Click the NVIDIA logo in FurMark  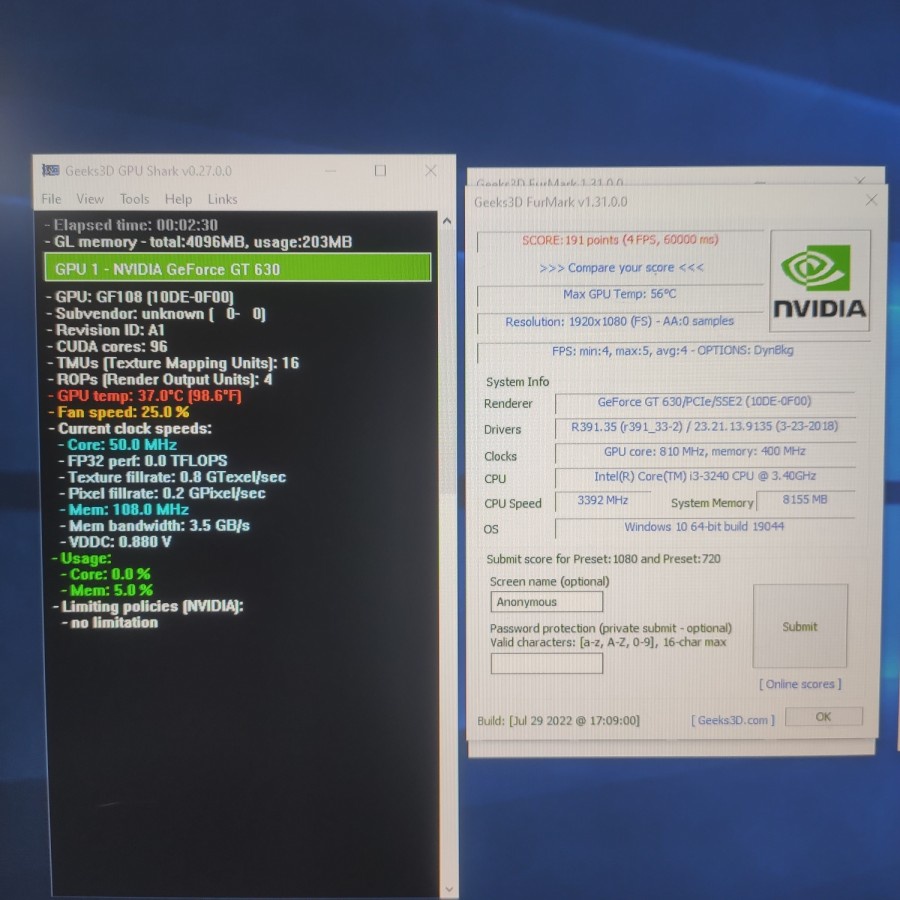pos(820,281)
